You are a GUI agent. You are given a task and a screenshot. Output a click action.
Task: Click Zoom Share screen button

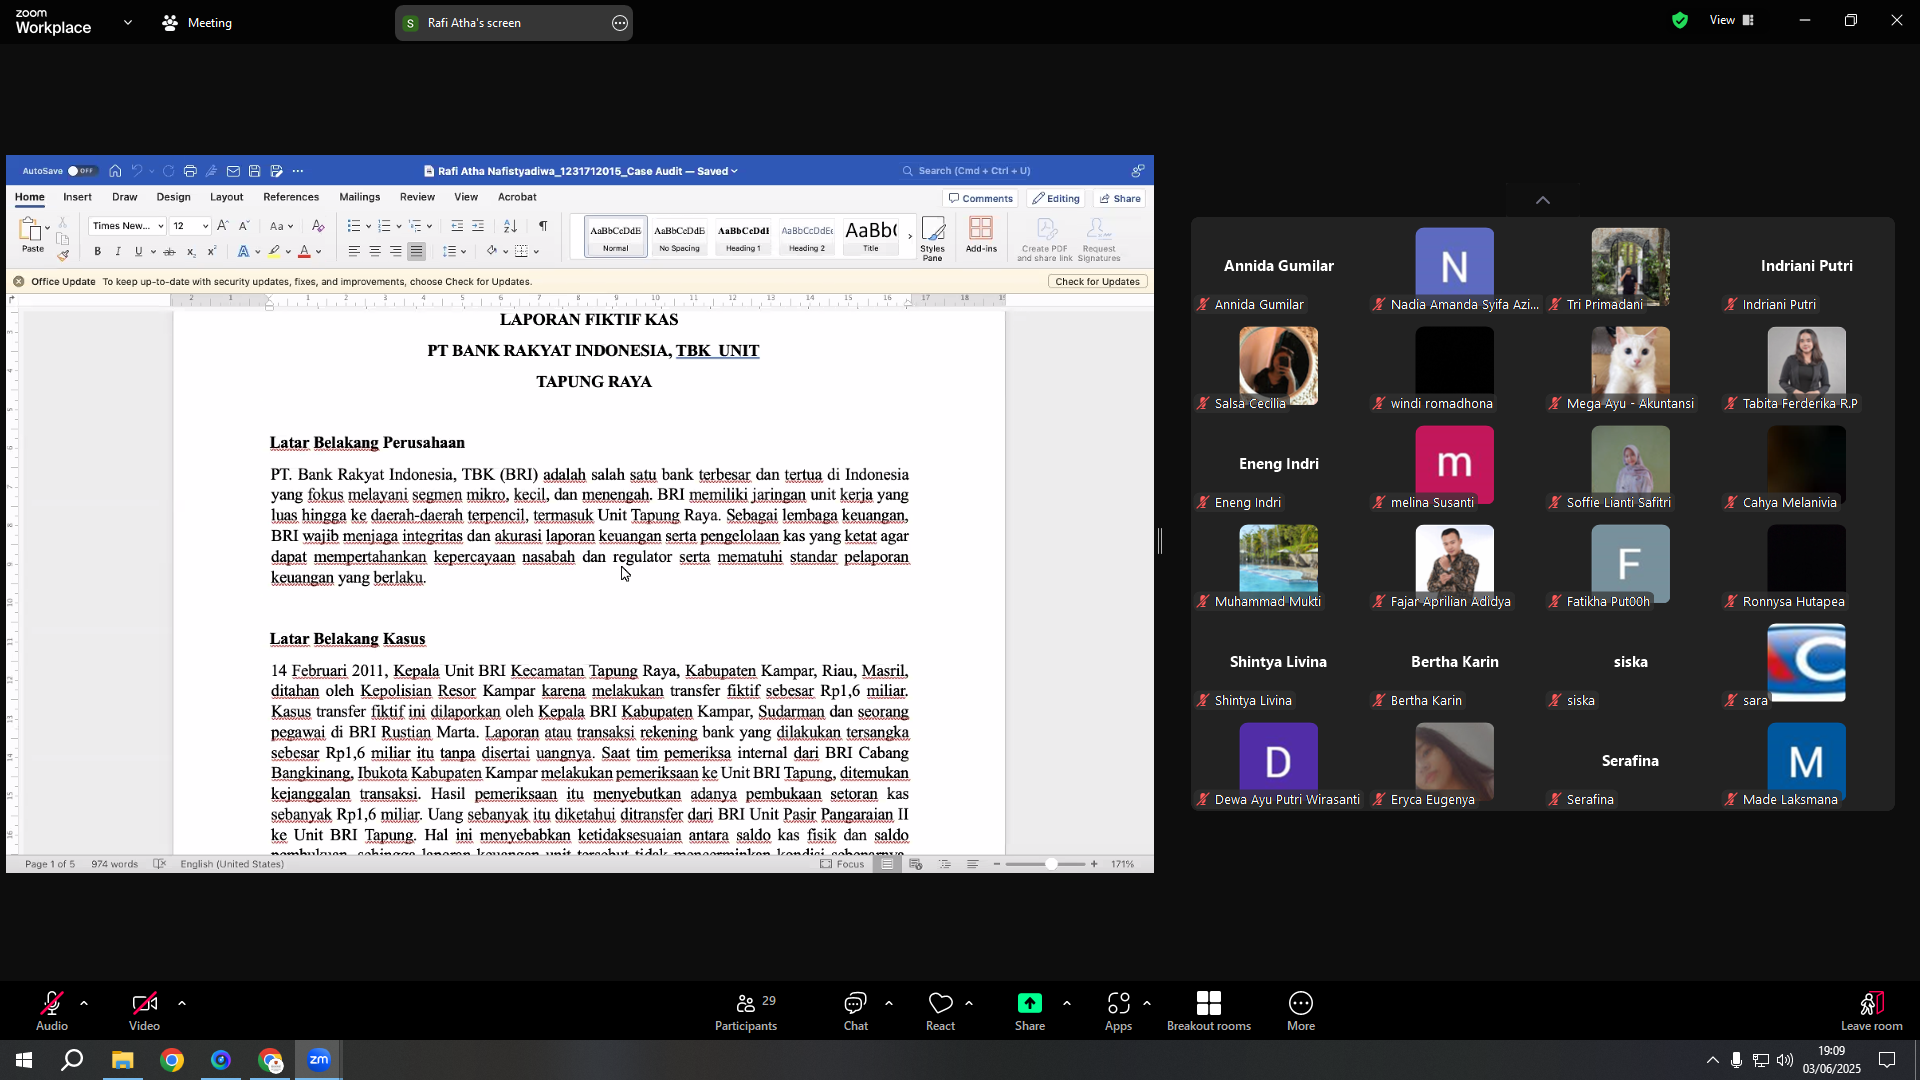[1030, 1012]
